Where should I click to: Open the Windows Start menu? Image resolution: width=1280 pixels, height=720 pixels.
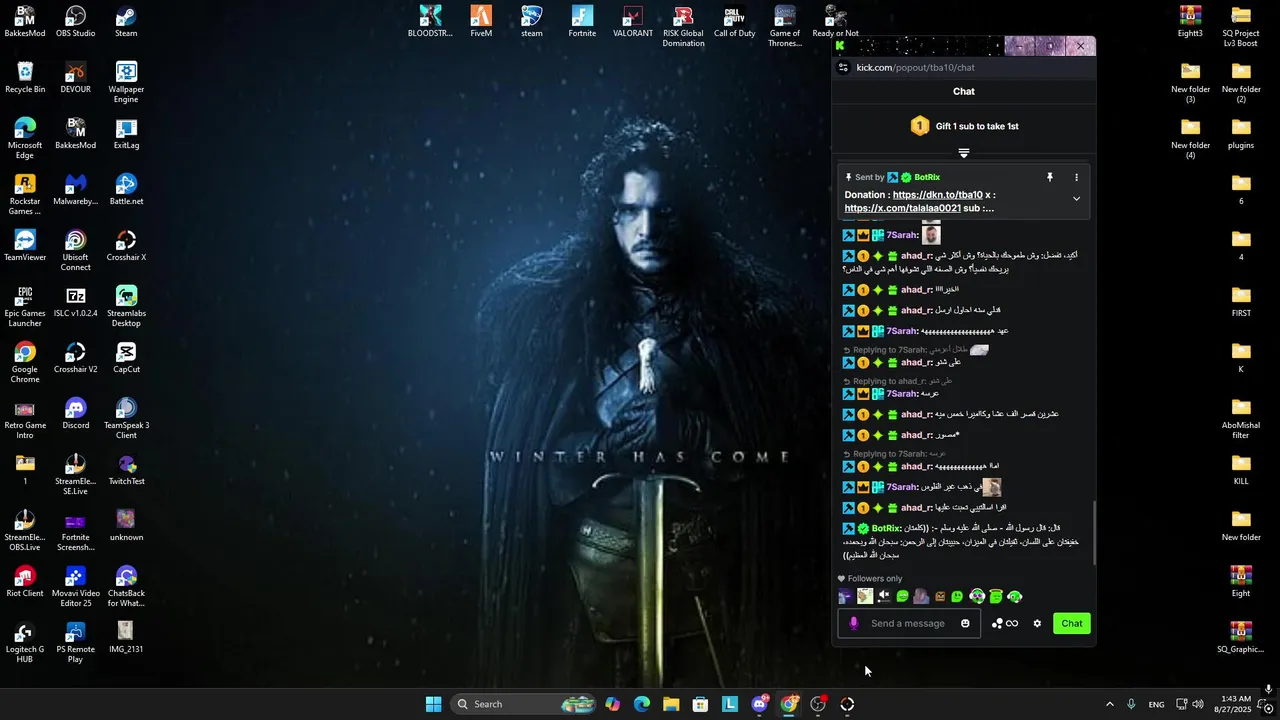click(433, 704)
